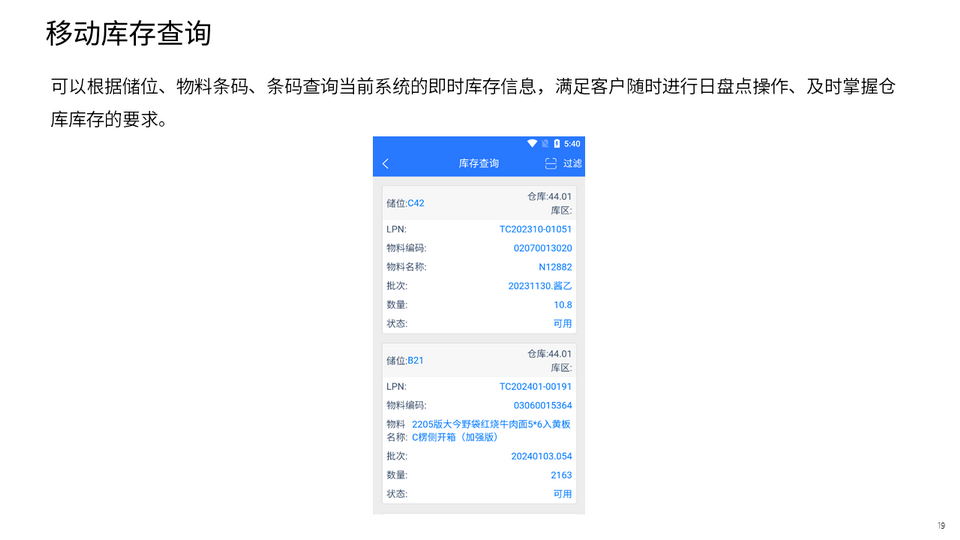960x540 pixels.
Task: Open LPN TC202401-00191
Action: pos(535,386)
